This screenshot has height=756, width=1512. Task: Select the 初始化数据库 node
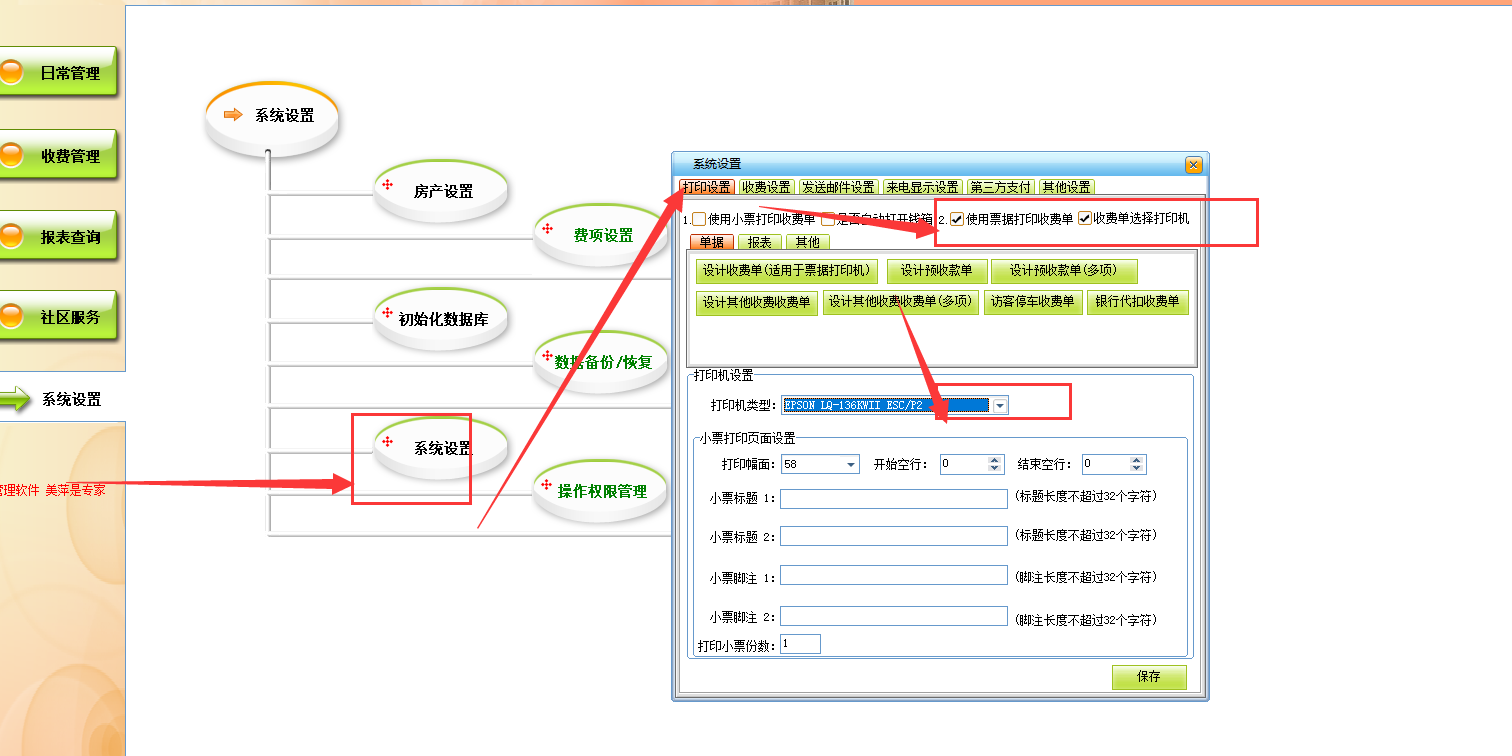[442, 319]
